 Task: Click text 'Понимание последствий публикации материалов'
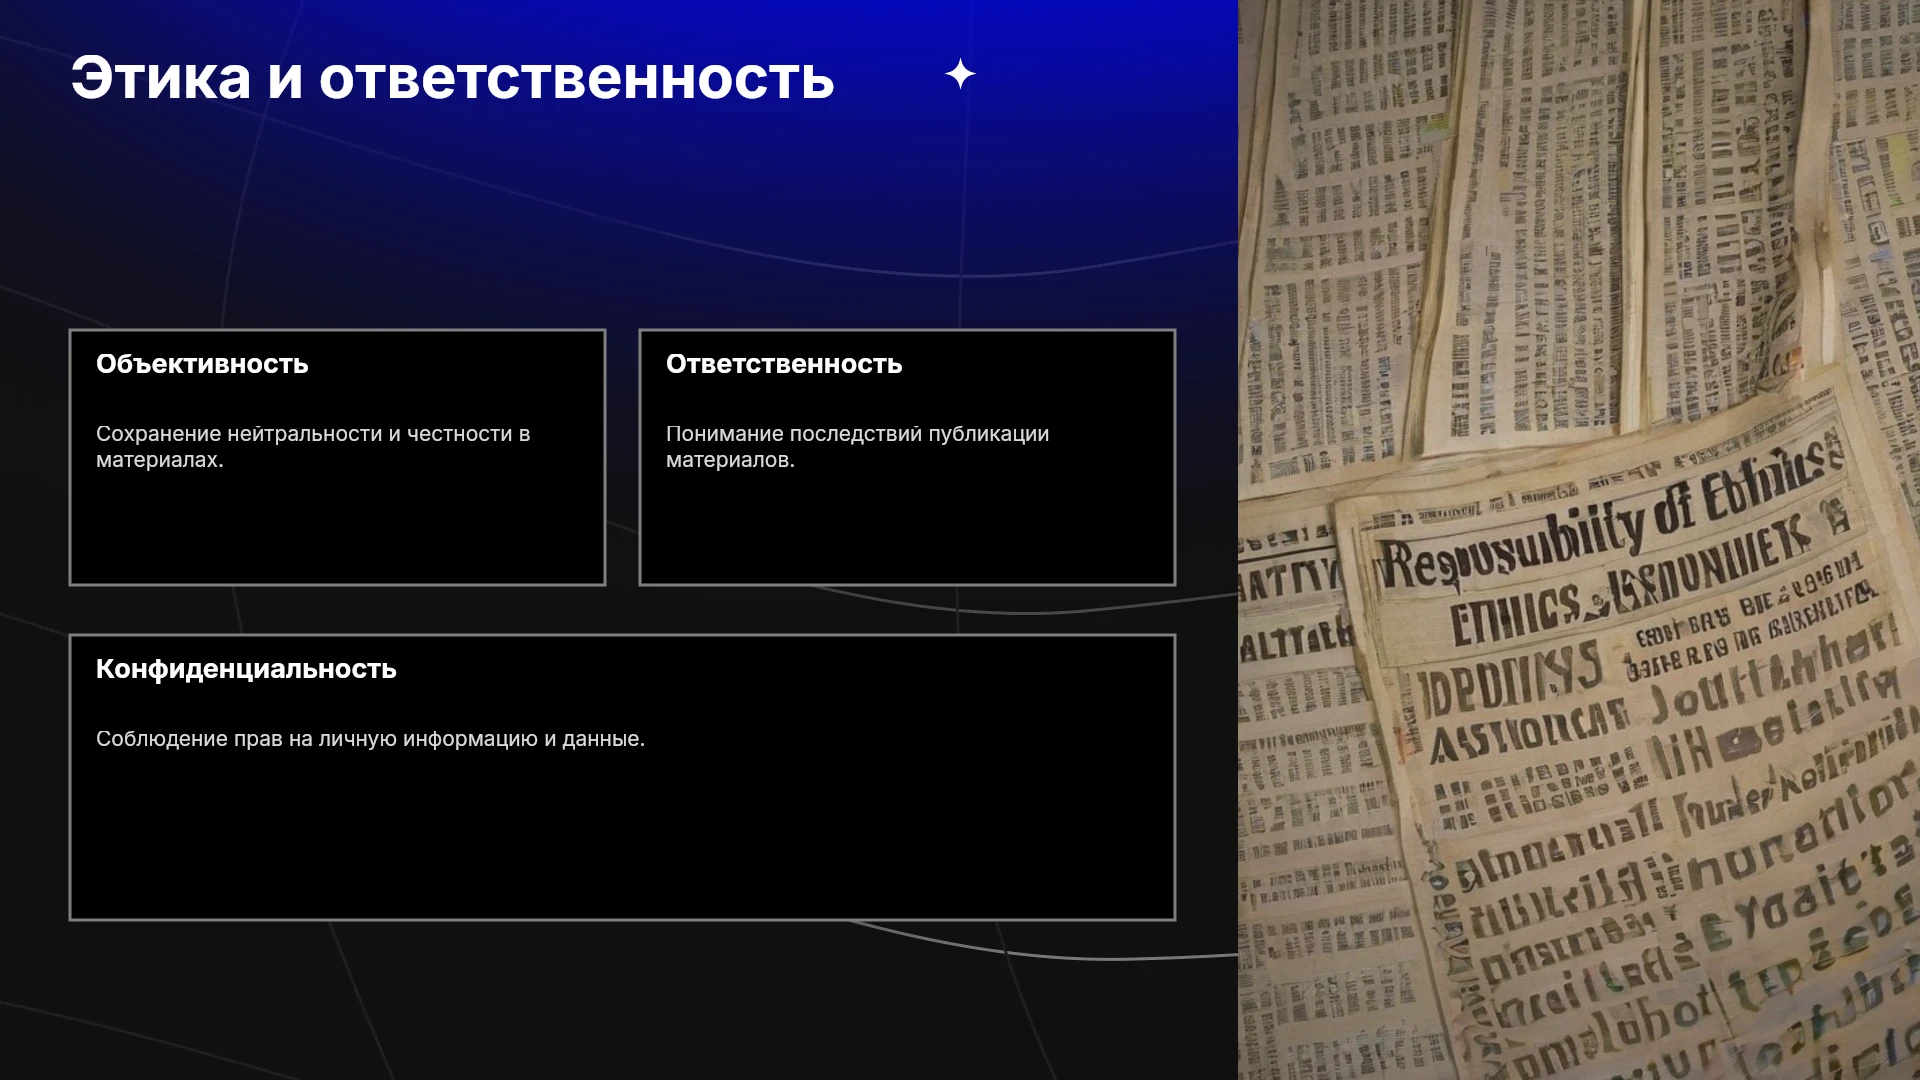tap(857, 447)
